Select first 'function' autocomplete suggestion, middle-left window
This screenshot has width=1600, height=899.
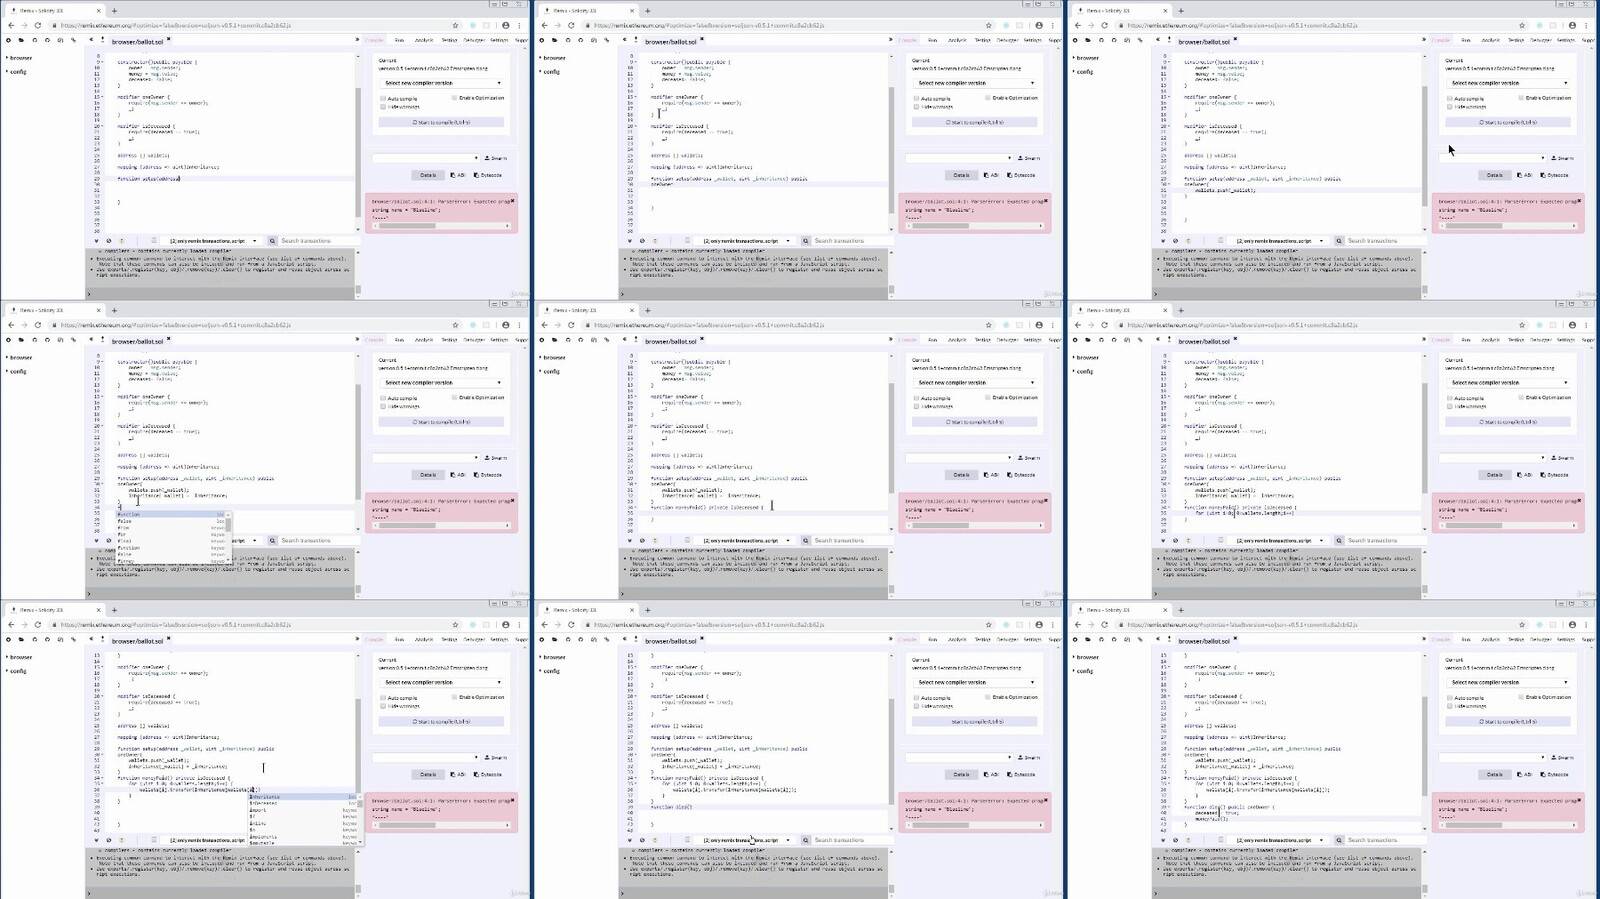(x=170, y=515)
